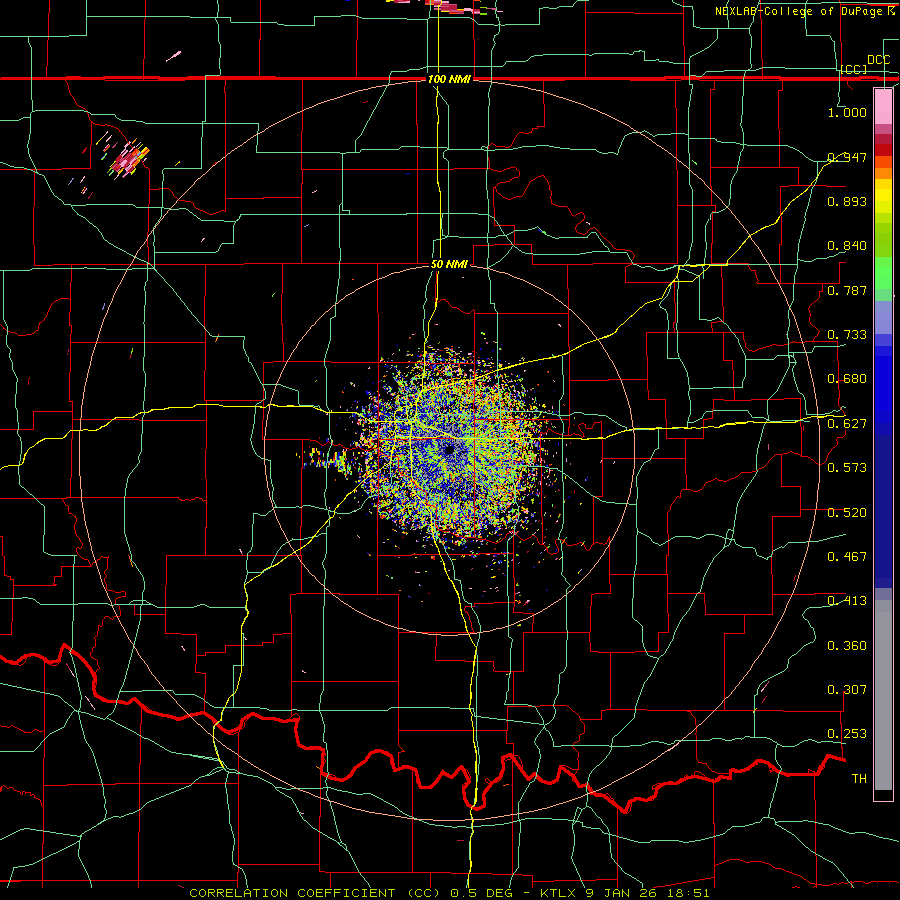Select the 0.360 color scale value
The width and height of the screenshot is (900, 900).
pyautogui.click(x=847, y=646)
